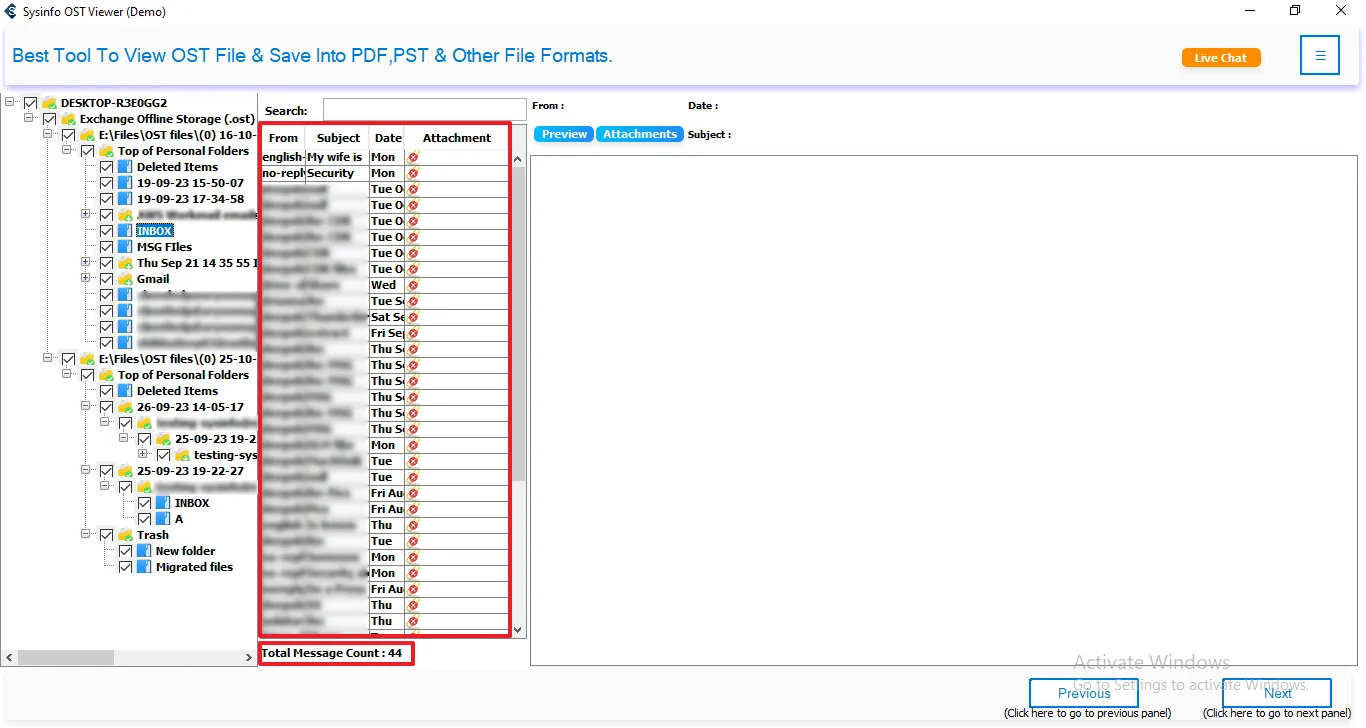Click the folder tree scrollbar left arrow

[10, 658]
